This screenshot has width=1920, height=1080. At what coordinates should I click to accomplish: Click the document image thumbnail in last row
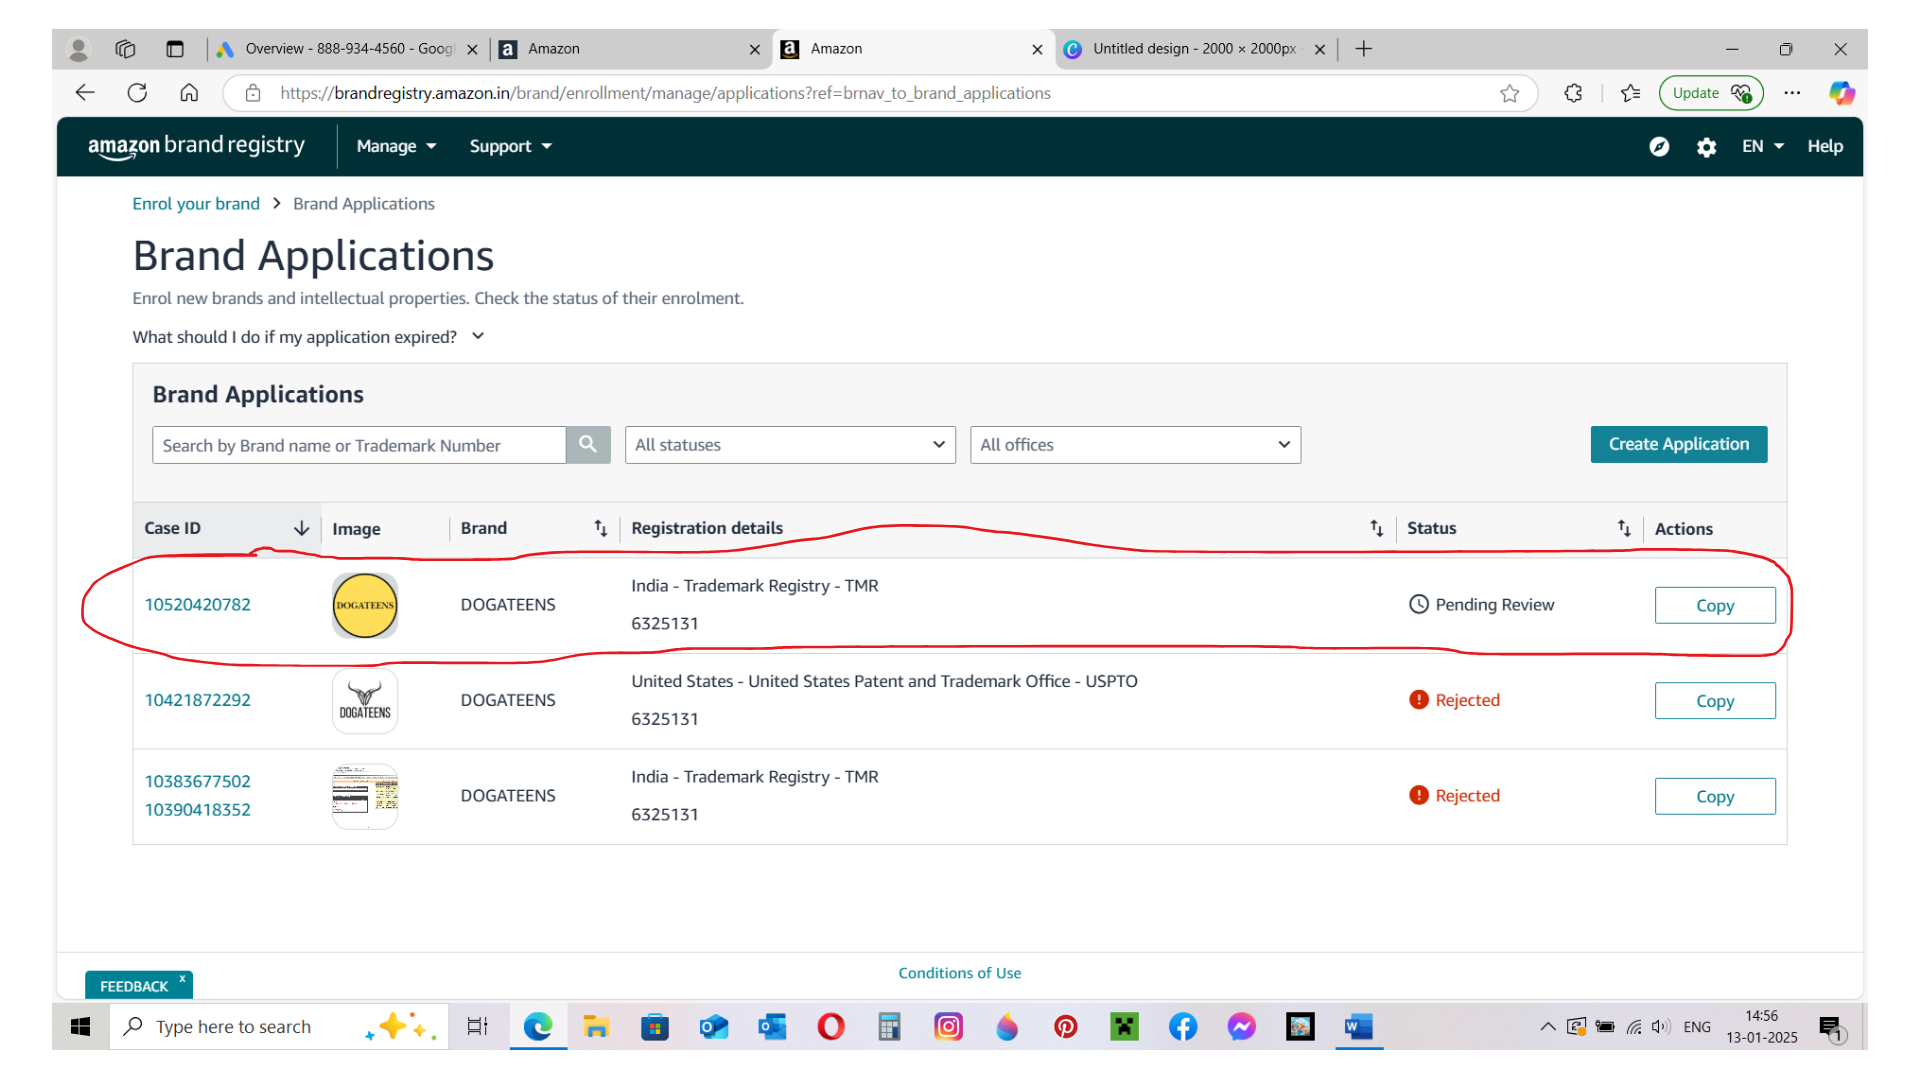coord(364,796)
